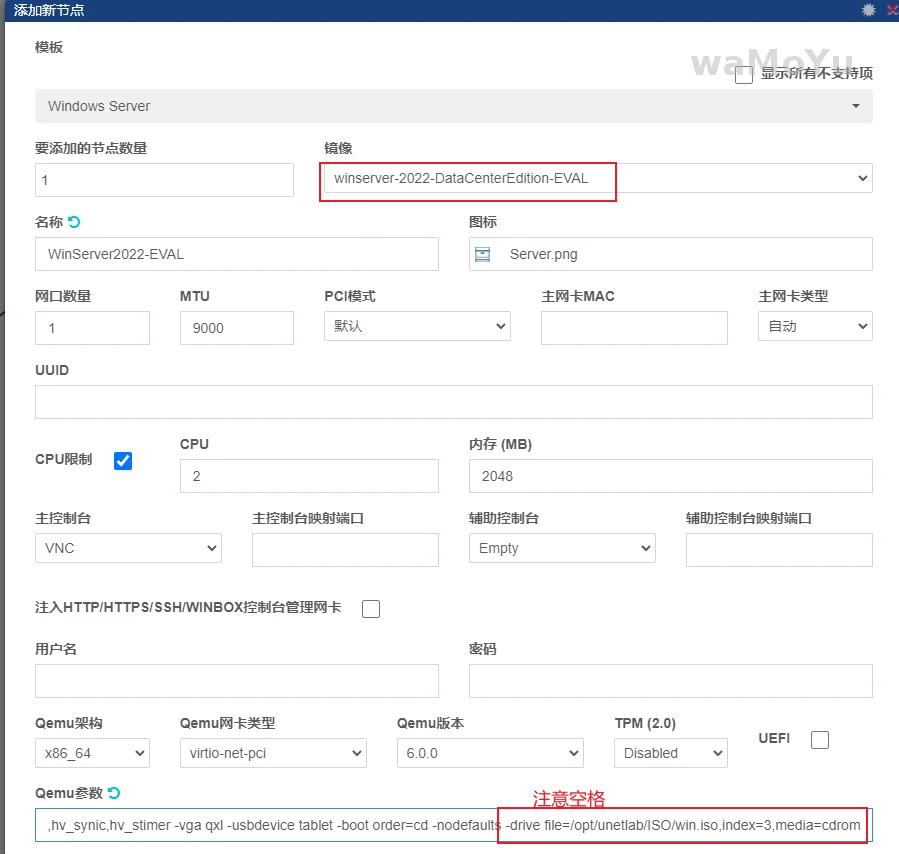The height and width of the screenshot is (854, 899).
Task: Open the 主网卡类型 dropdown
Action: 815,327
